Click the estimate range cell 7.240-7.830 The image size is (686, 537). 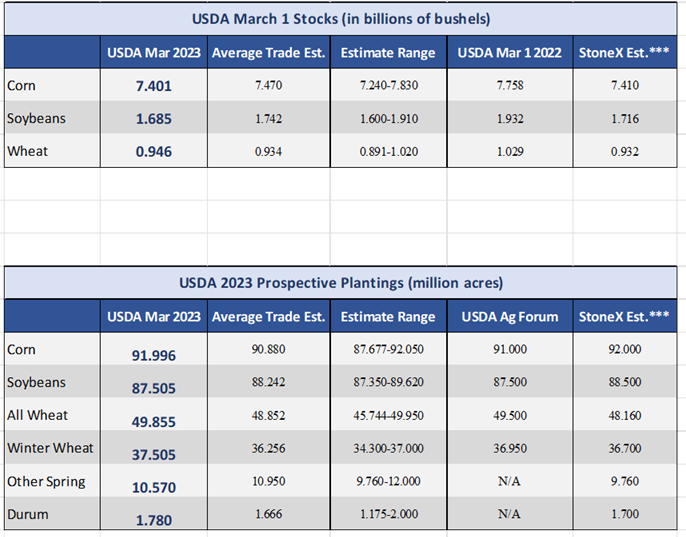point(388,85)
